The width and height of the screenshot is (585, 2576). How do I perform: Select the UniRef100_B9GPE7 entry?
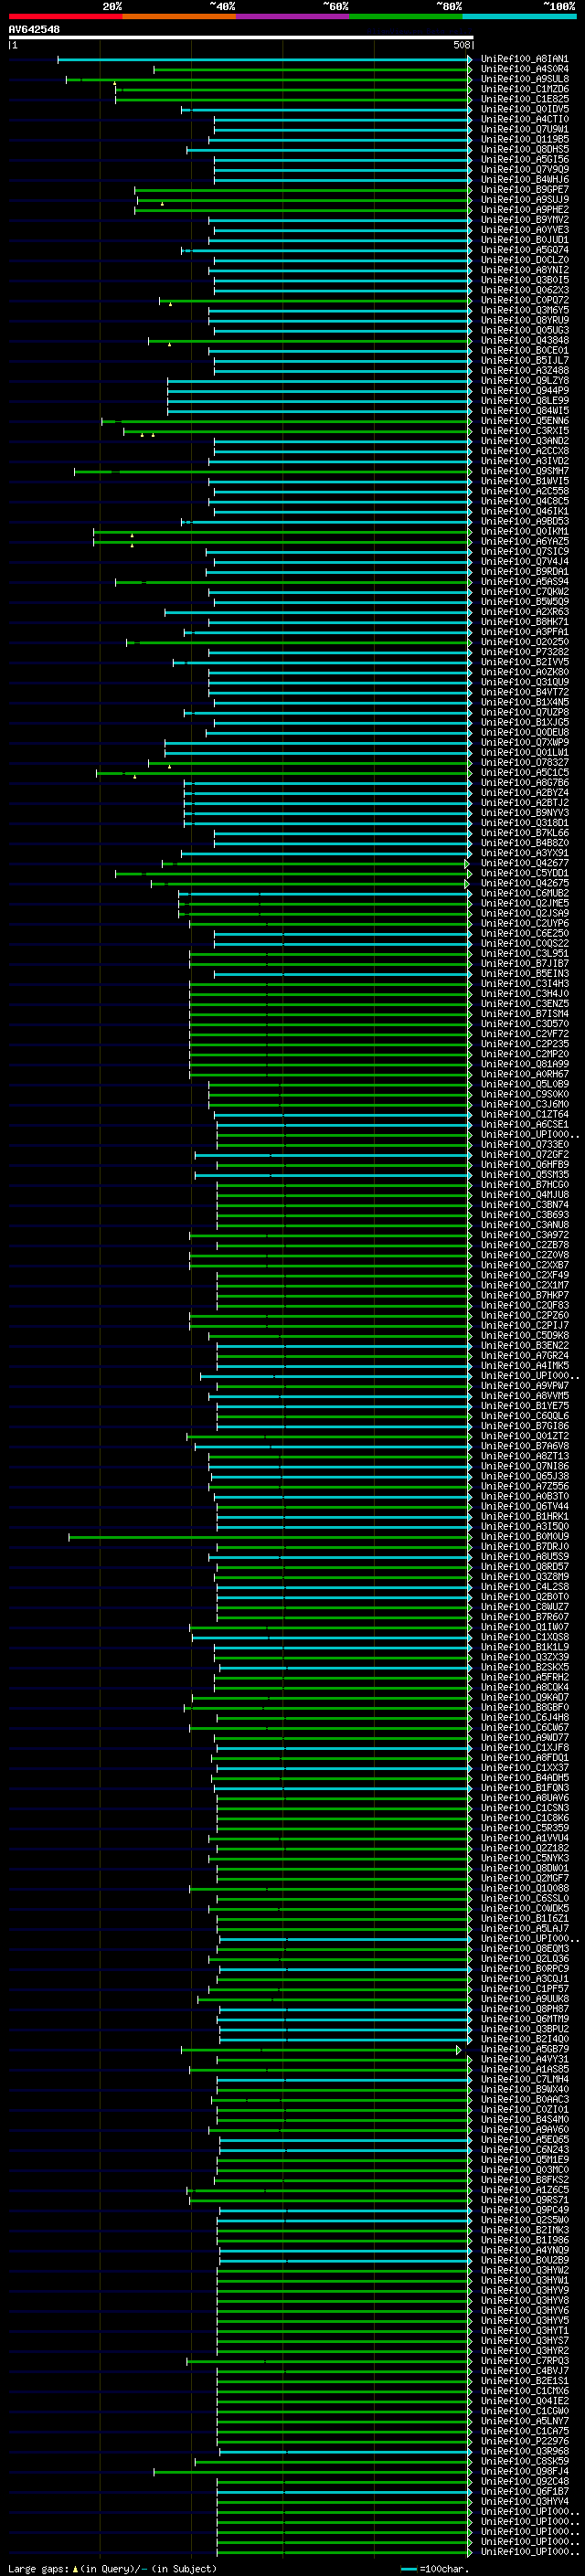coord(525,189)
